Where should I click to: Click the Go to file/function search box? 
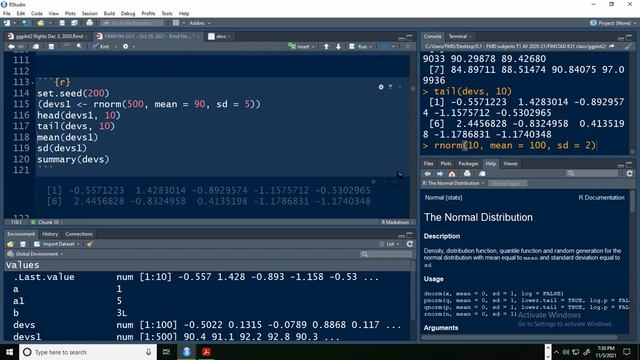[x=133, y=23]
